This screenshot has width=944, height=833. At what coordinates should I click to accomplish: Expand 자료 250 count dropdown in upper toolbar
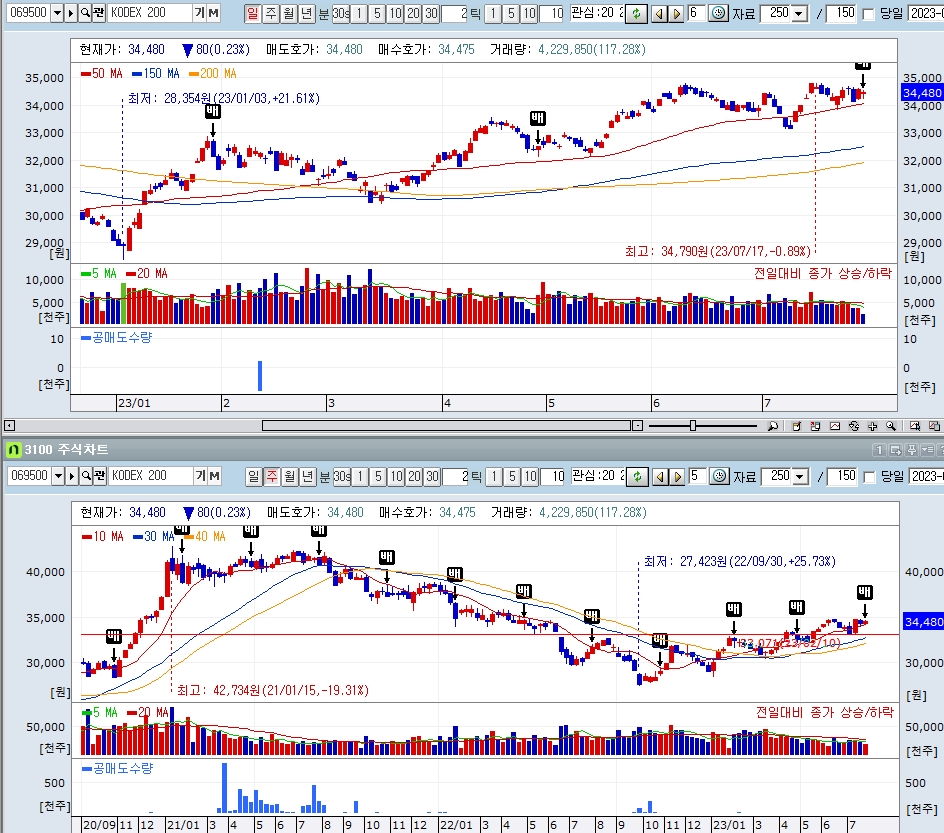click(800, 13)
